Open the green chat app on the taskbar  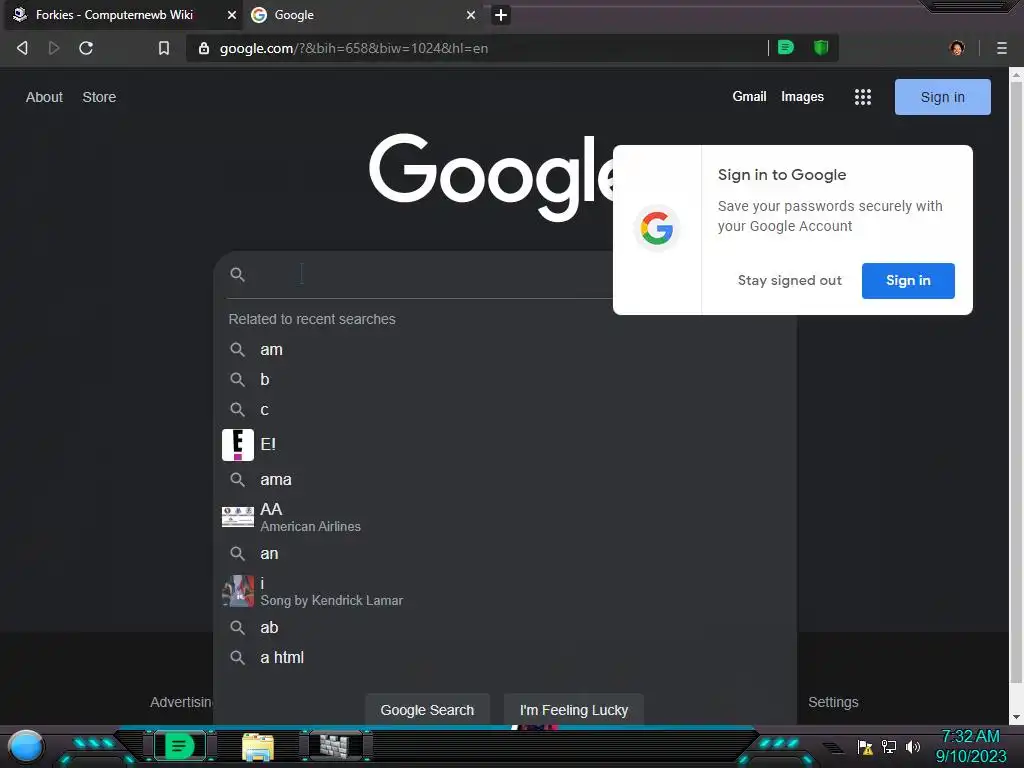(x=180, y=746)
